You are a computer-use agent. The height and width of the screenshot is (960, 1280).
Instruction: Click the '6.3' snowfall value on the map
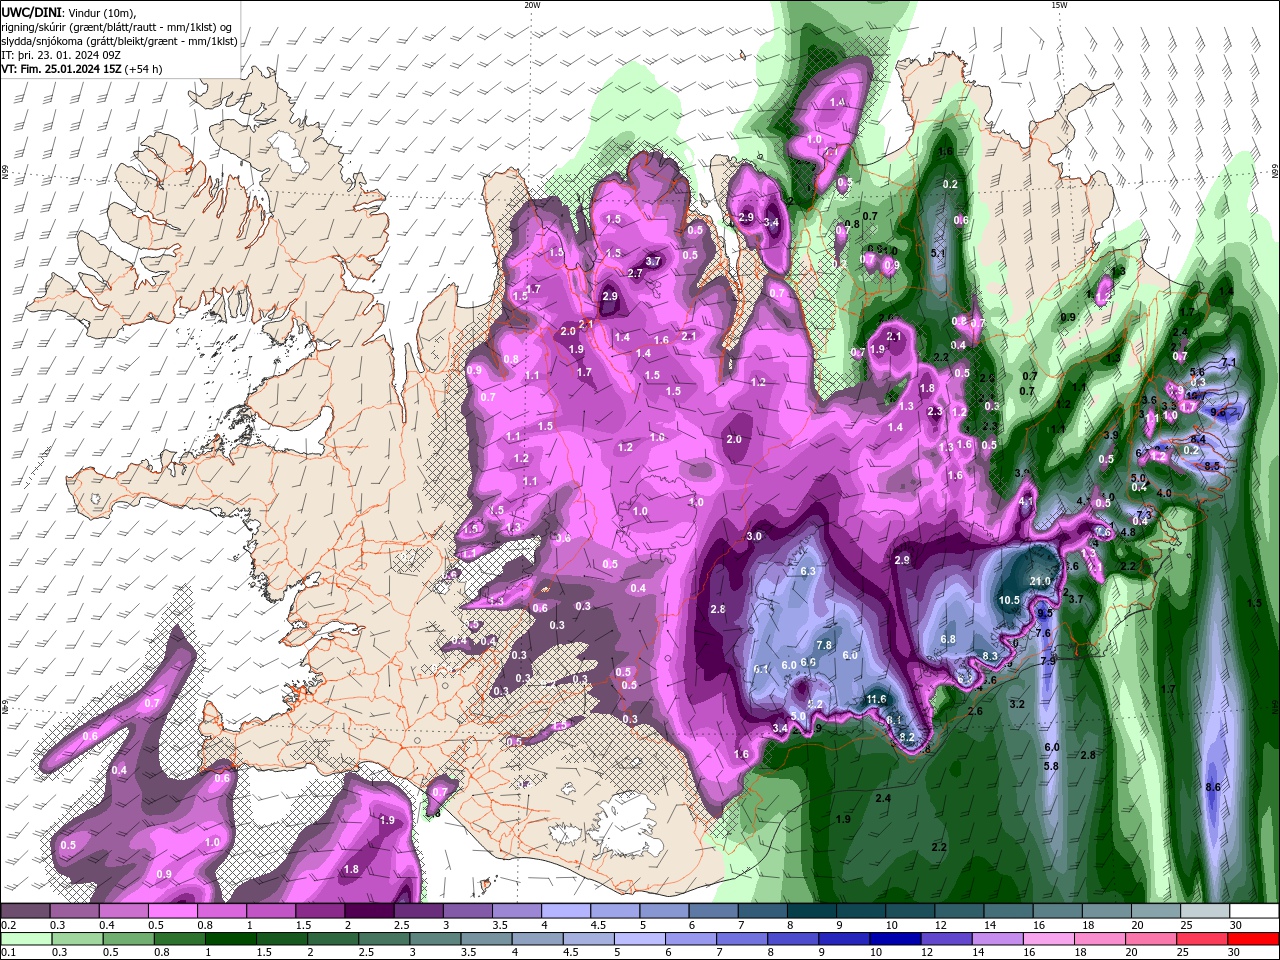coord(809,571)
